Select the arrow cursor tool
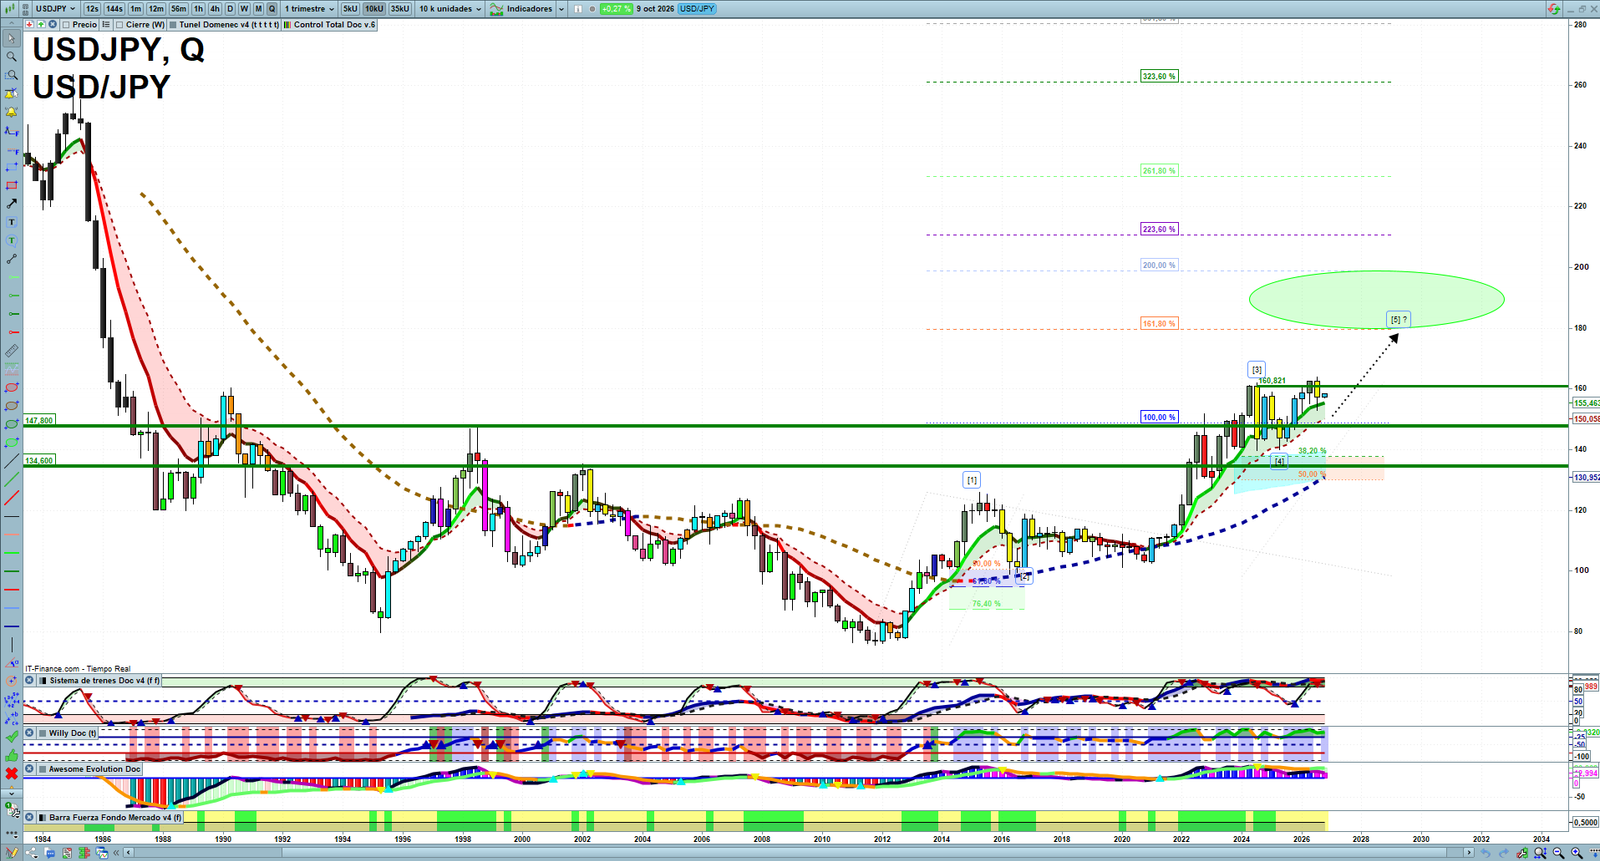 pyautogui.click(x=11, y=38)
